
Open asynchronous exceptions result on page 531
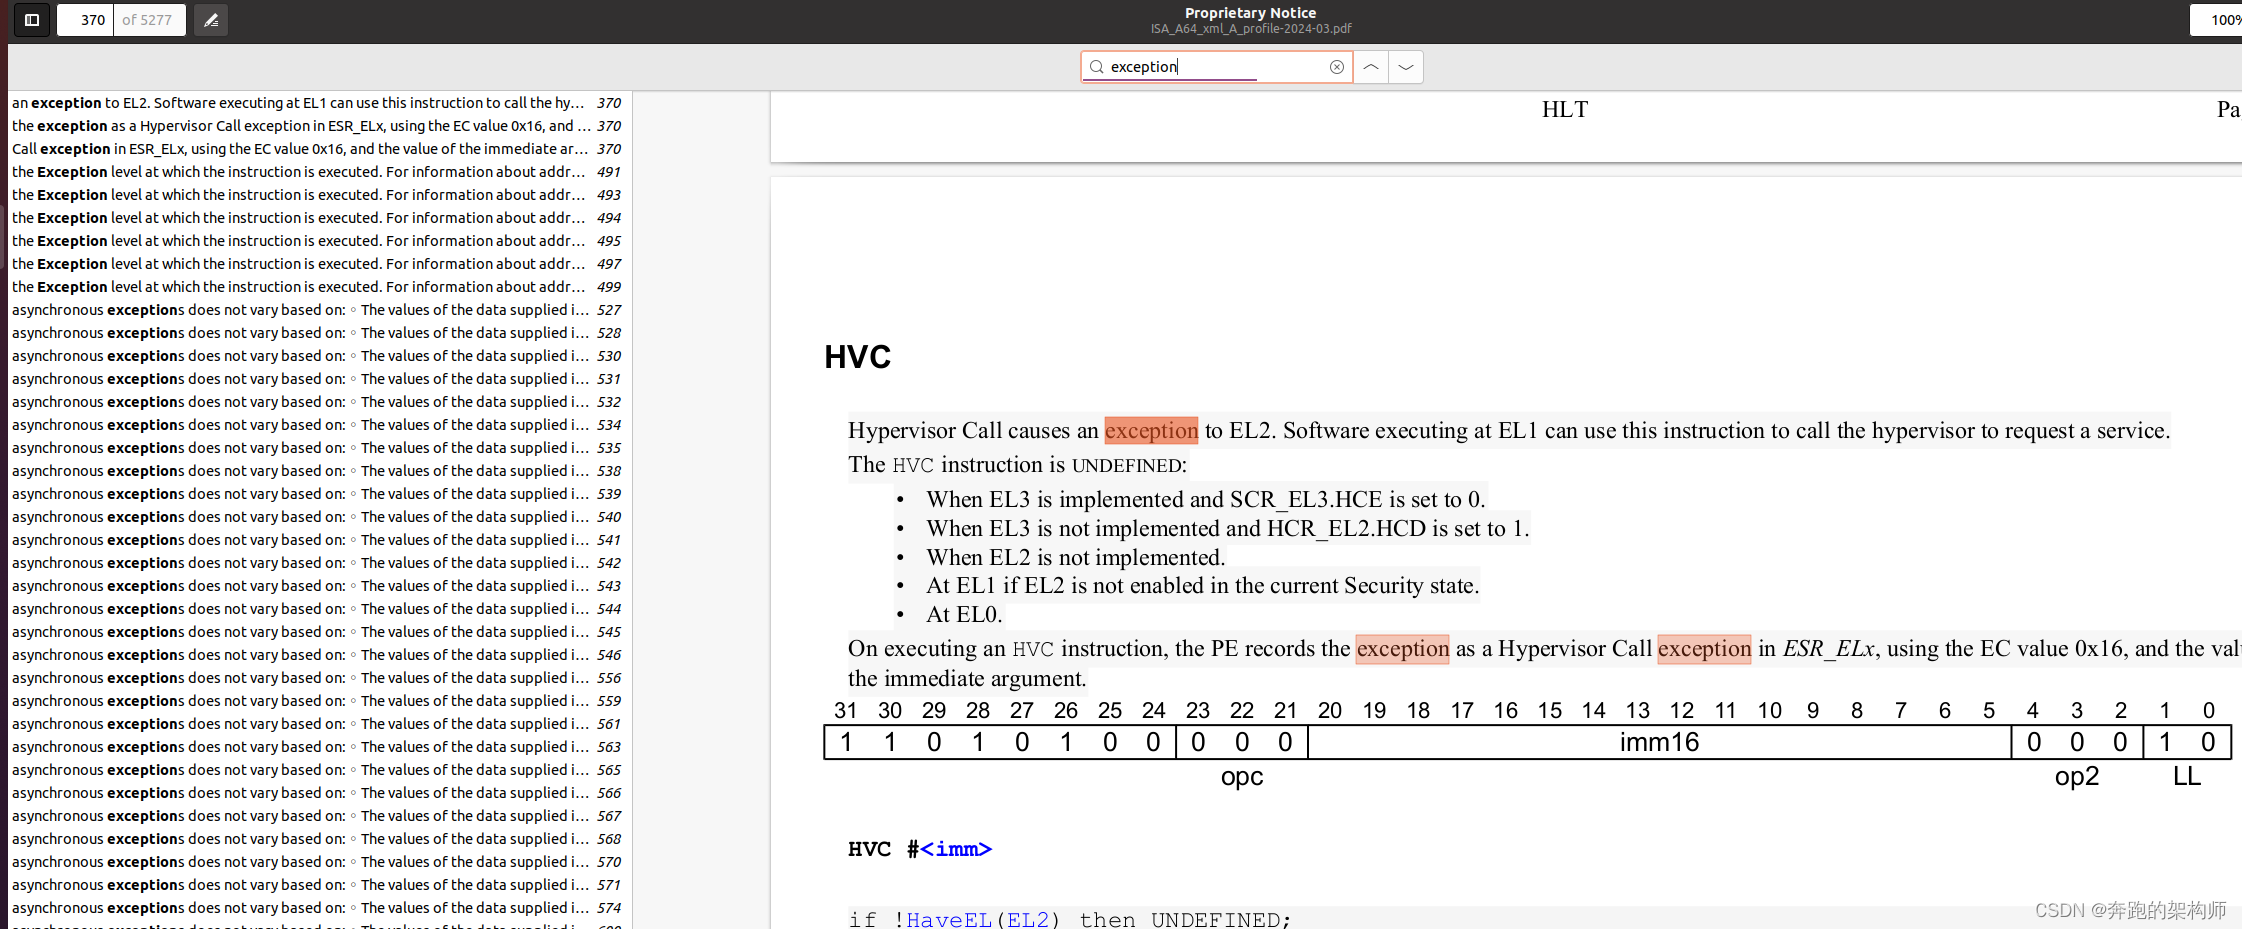click(x=317, y=379)
